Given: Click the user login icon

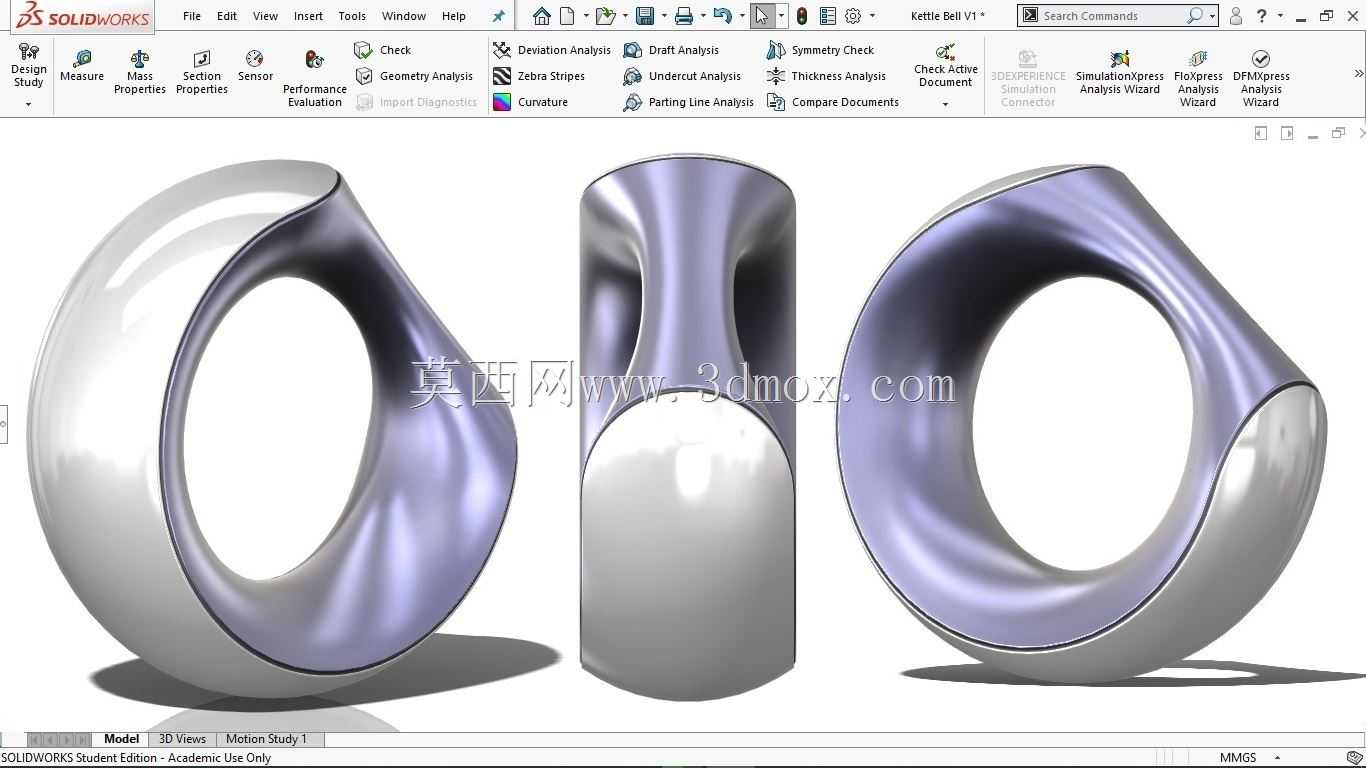Looking at the screenshot, I should point(1236,16).
